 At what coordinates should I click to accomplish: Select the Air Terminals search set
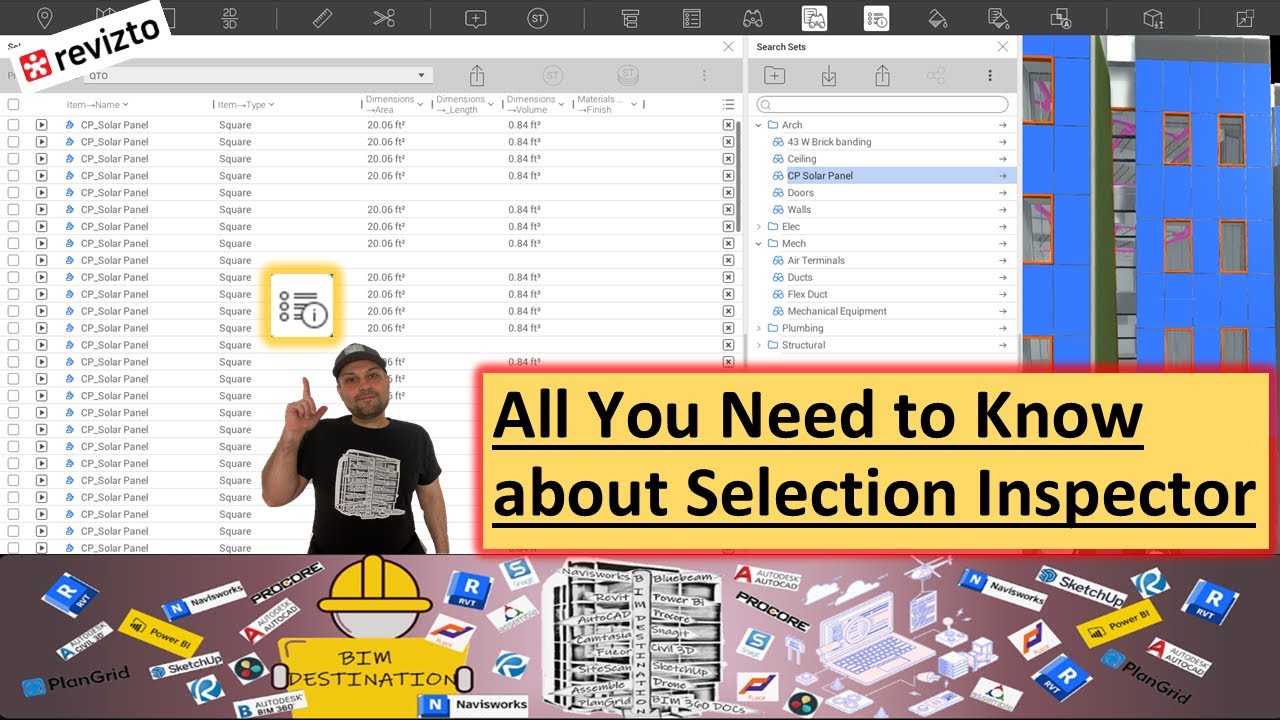click(x=816, y=261)
